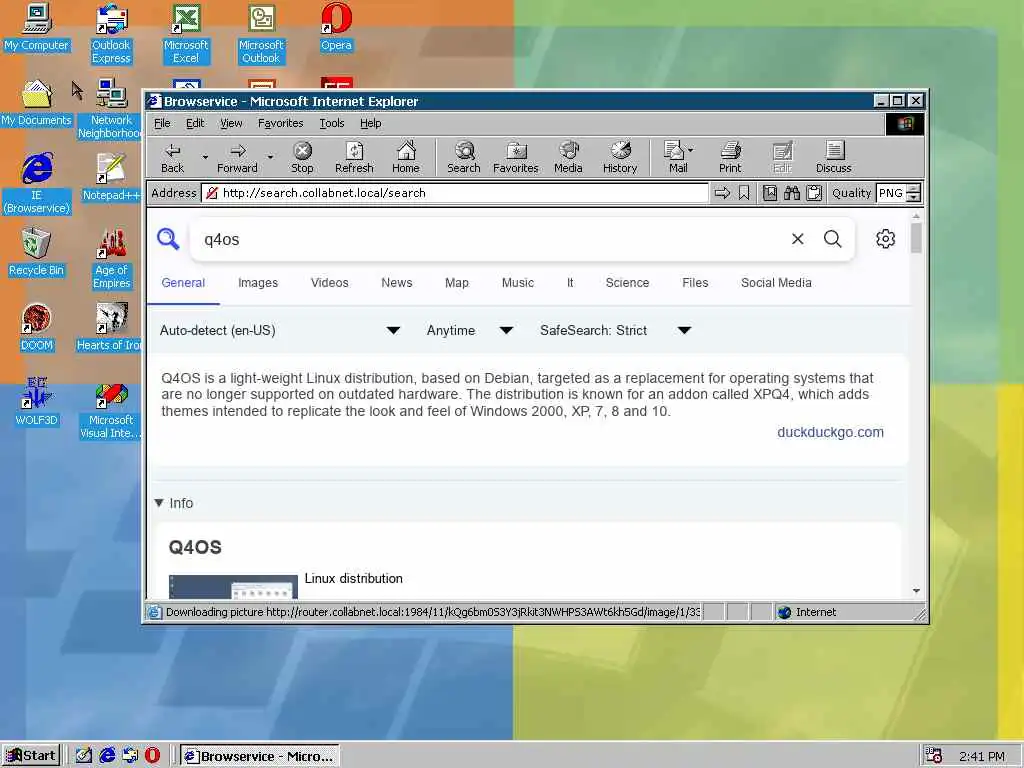Collapse the Info section
This screenshot has height=768, width=1024.
[174, 503]
